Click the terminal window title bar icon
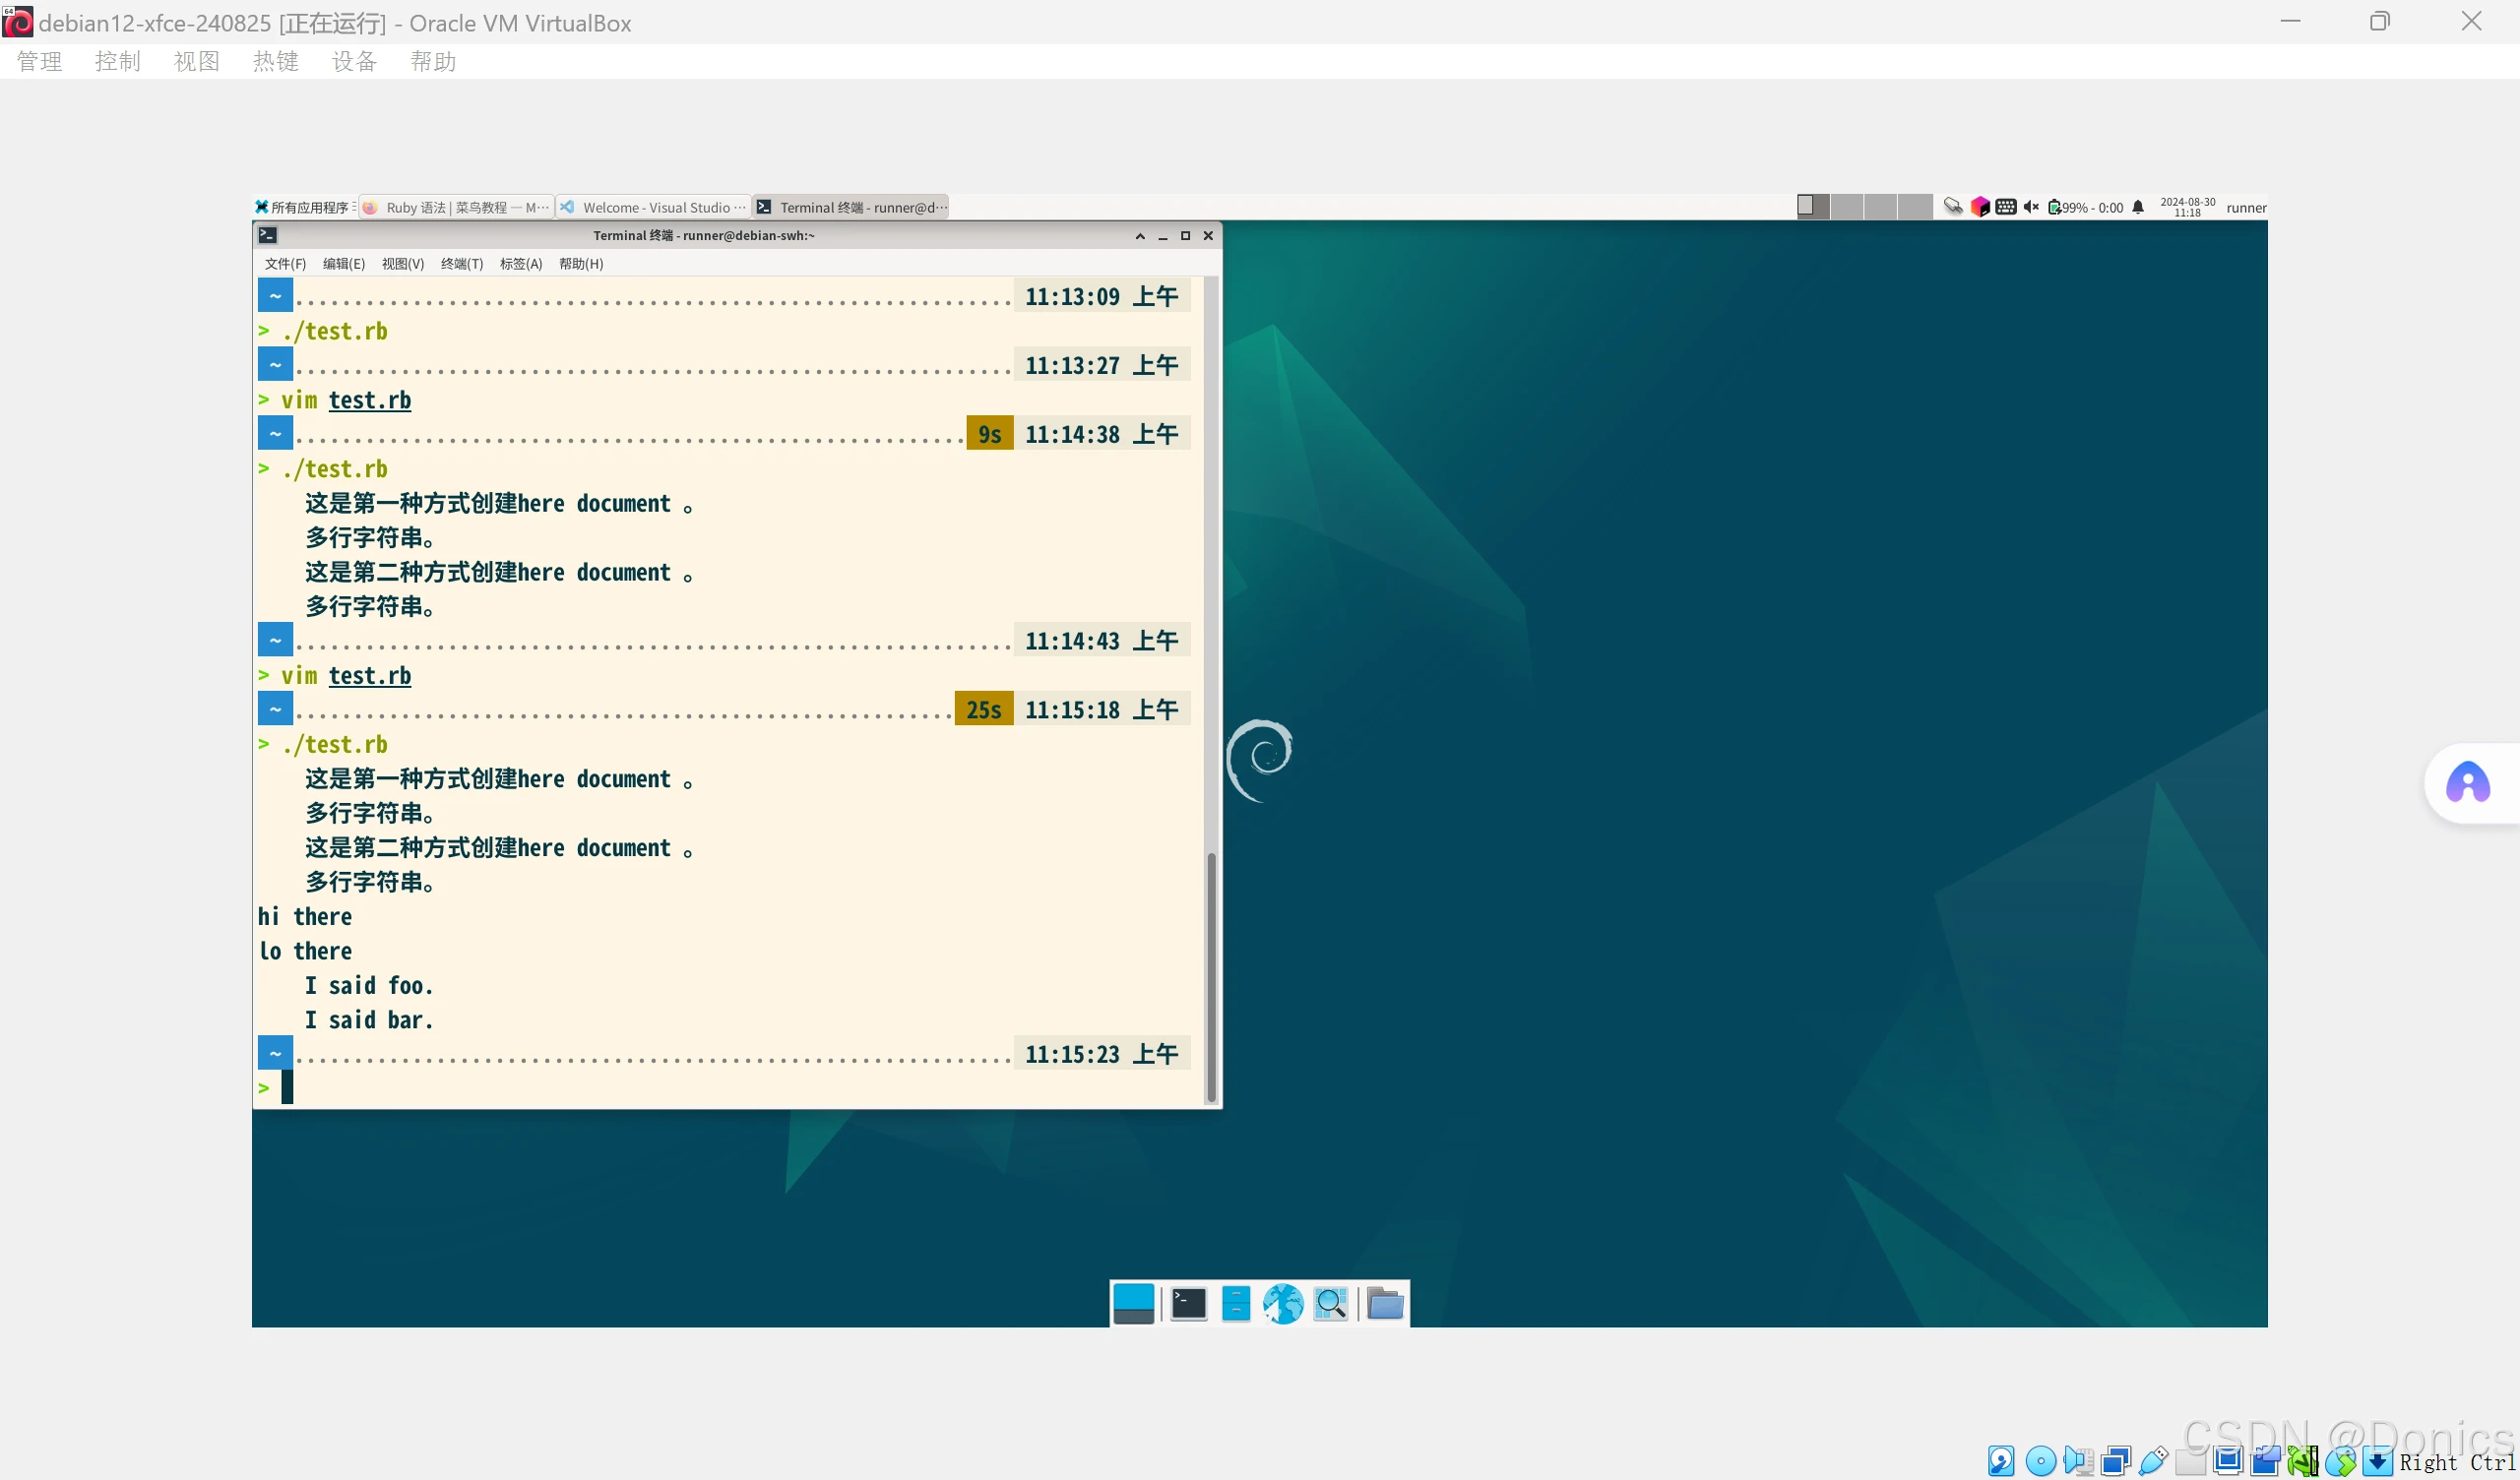The image size is (2520, 1480). (x=267, y=235)
